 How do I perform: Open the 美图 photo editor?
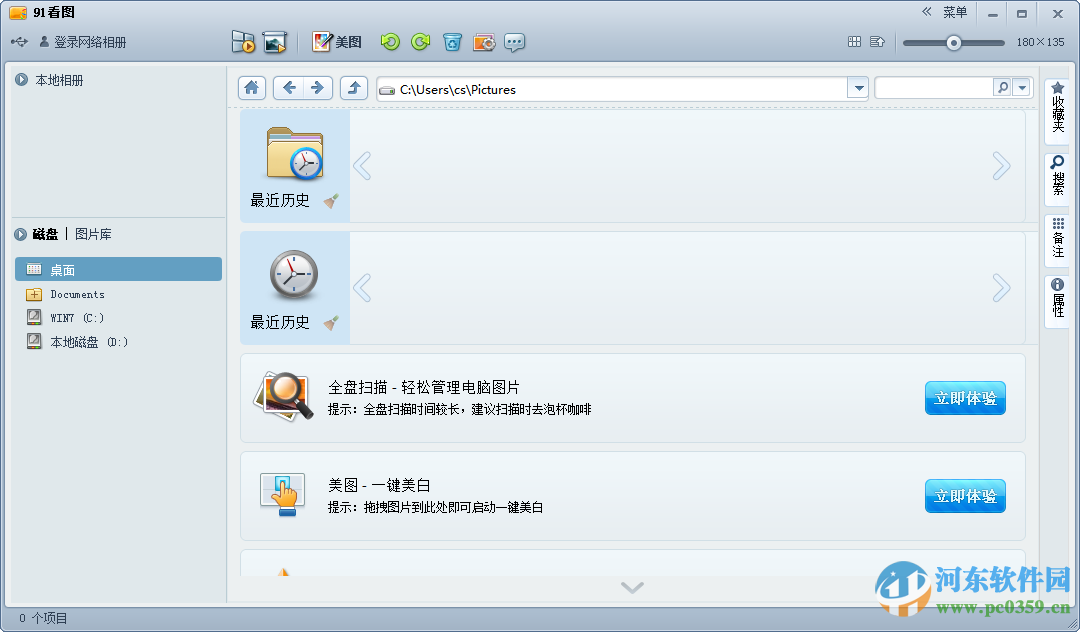click(337, 42)
